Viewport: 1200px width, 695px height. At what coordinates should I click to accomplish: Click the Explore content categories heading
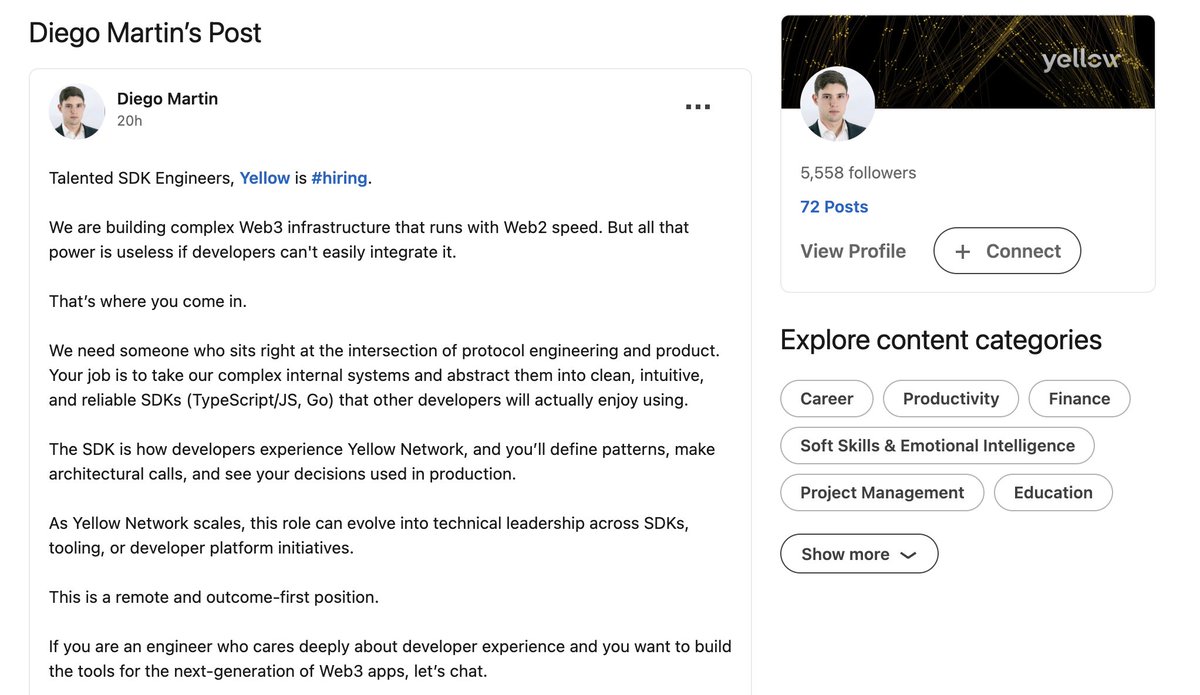941,340
